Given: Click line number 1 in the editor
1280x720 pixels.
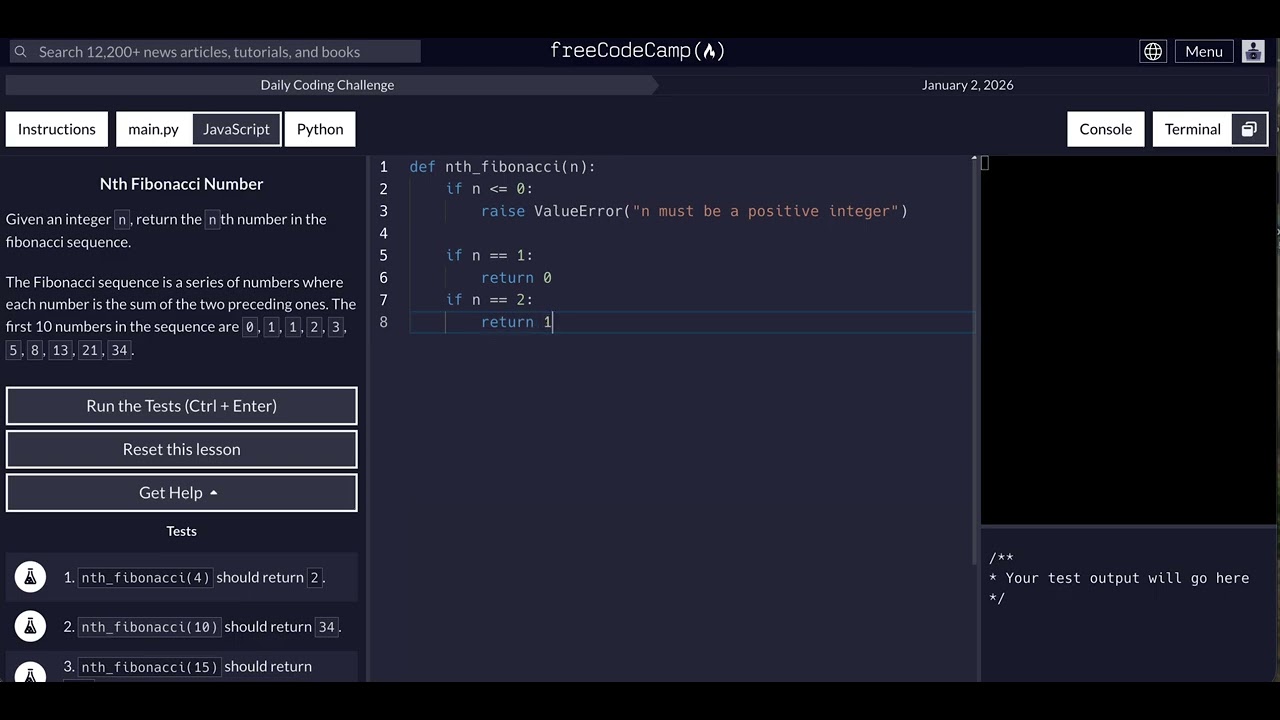Looking at the screenshot, I should tap(383, 167).
